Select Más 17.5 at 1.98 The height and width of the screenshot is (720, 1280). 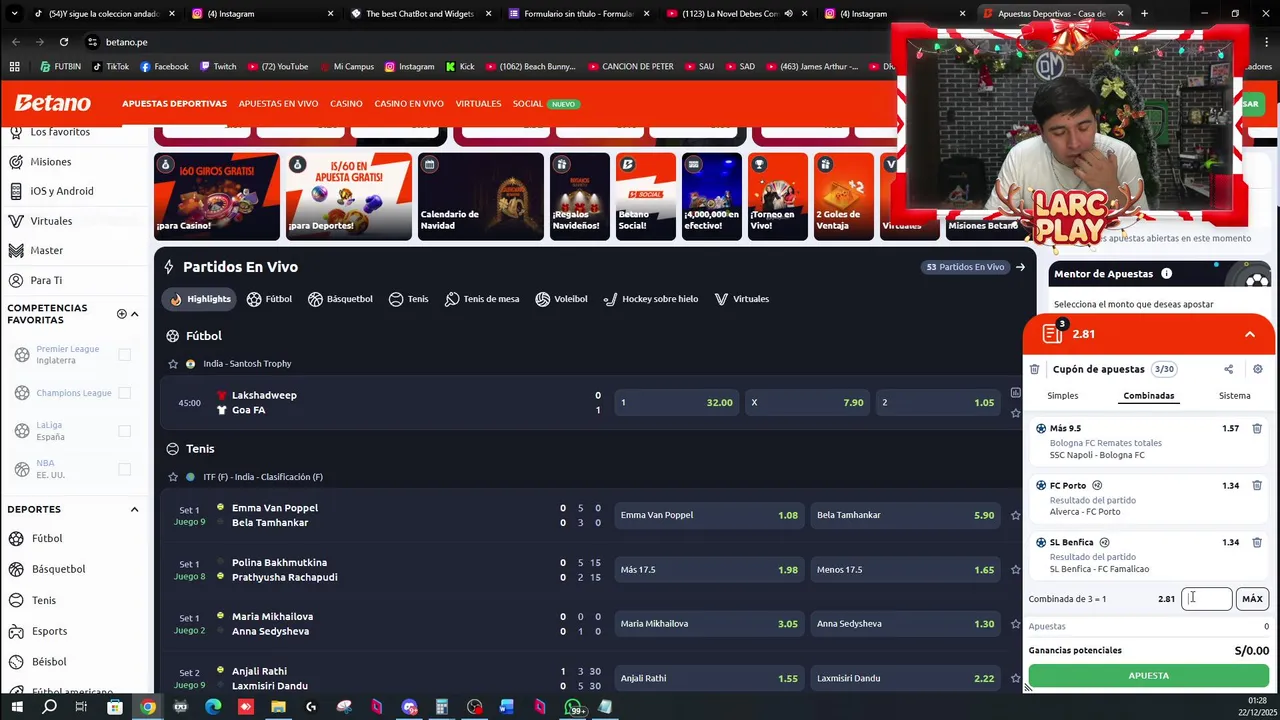point(710,569)
